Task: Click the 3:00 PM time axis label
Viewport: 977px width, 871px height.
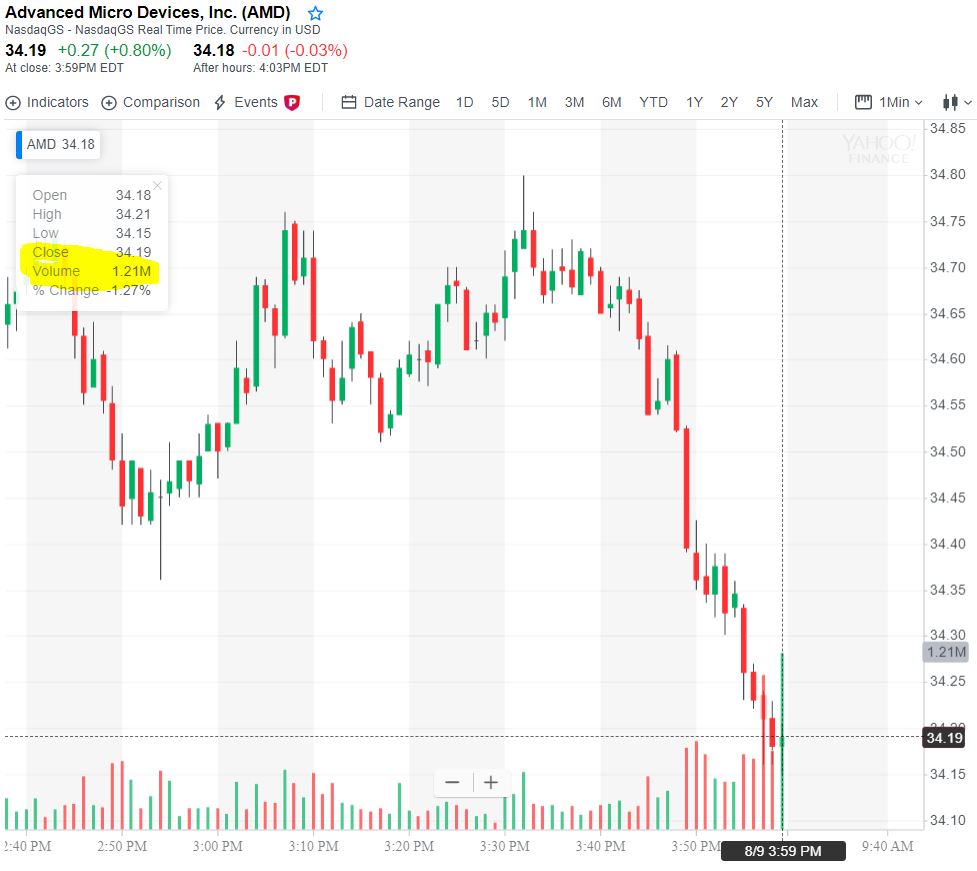Action: point(217,846)
